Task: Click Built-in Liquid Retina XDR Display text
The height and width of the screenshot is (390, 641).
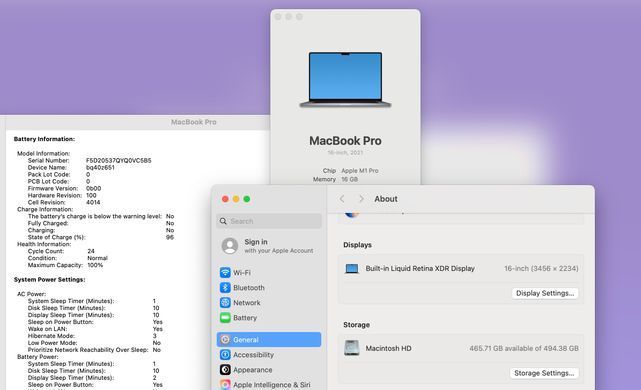Action: pos(420,269)
